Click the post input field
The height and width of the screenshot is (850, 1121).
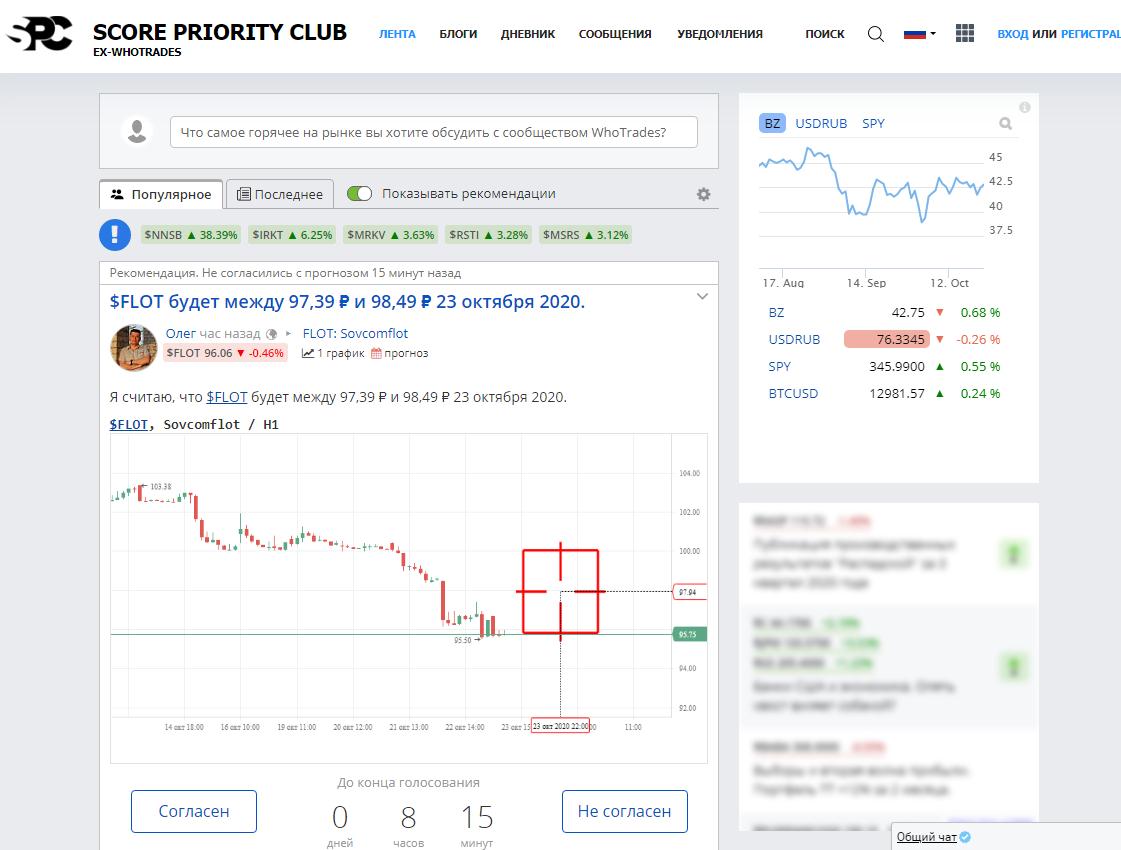pyautogui.click(x=433, y=132)
